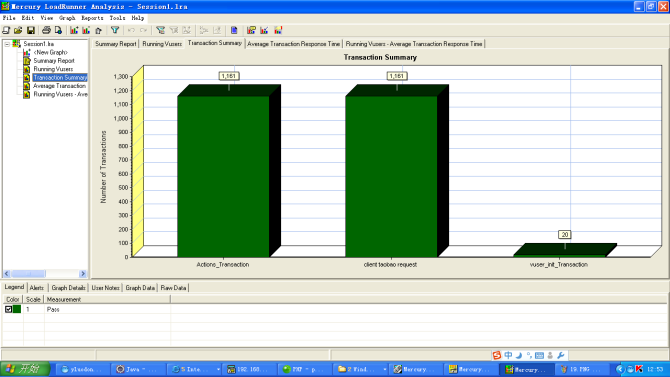
Task: Click the grayed clear filter funnel icon
Action: (174, 30)
